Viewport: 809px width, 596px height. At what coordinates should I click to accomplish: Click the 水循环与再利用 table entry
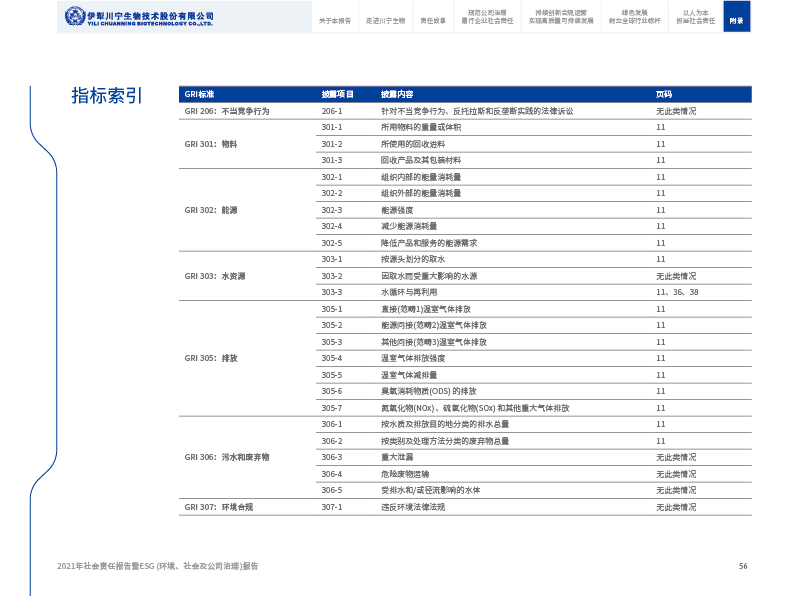click(409, 292)
